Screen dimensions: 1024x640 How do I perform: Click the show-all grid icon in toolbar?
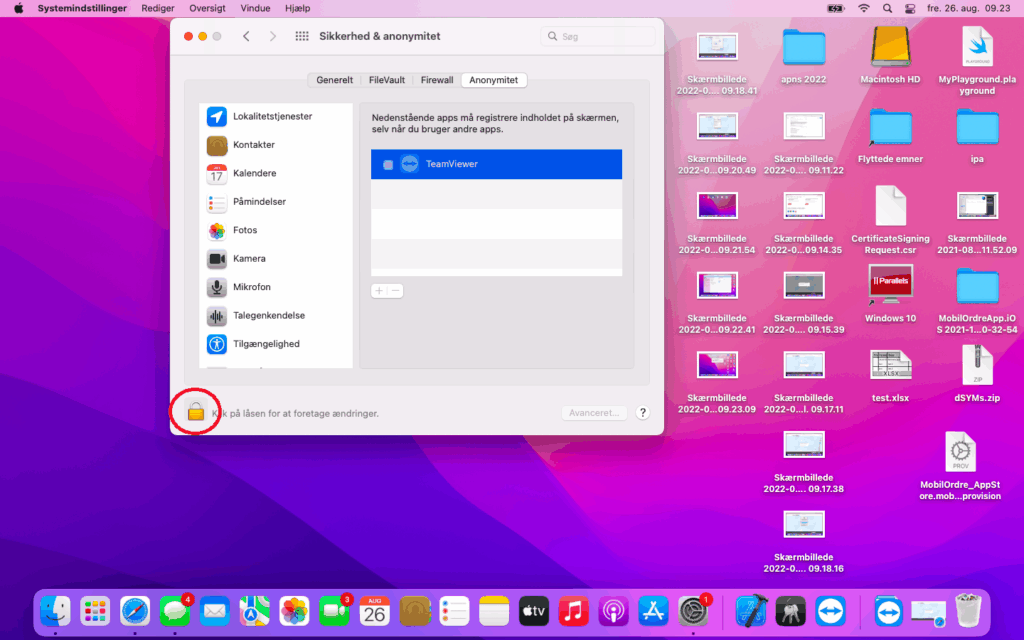pos(302,37)
